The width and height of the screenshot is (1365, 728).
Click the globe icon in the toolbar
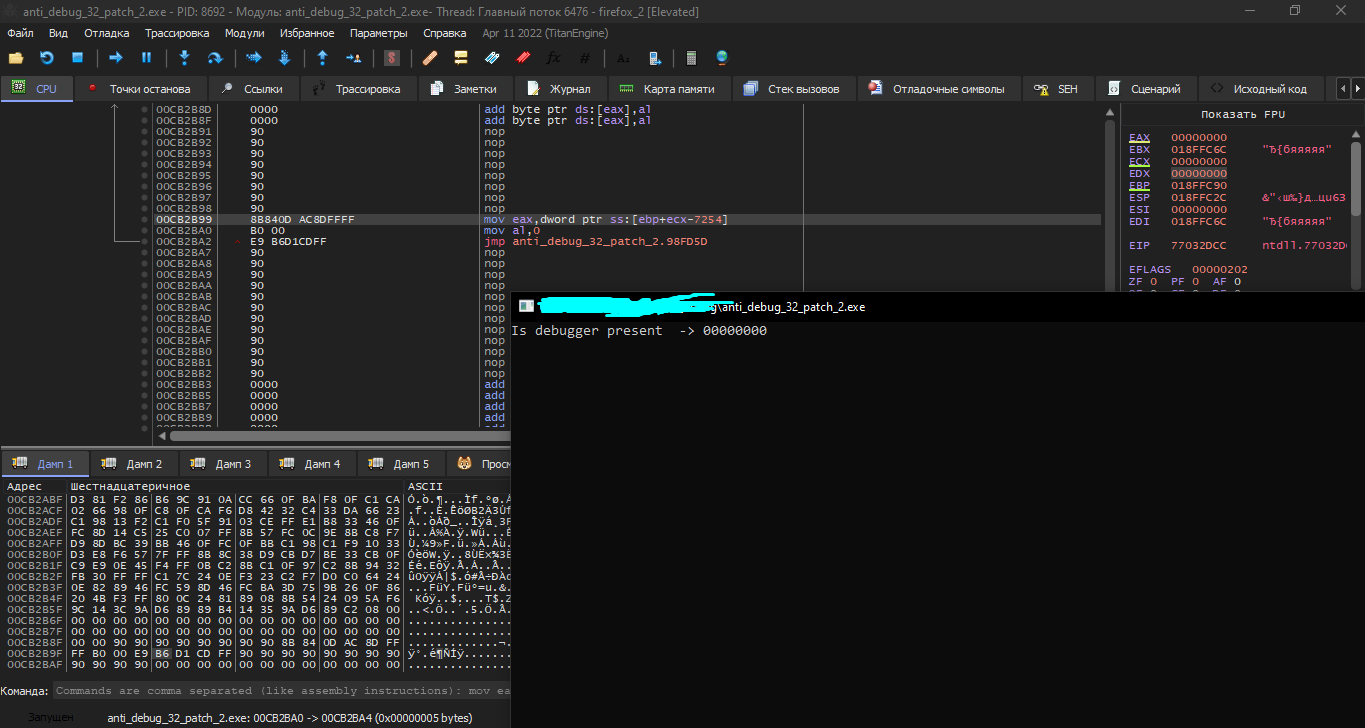(x=722, y=58)
